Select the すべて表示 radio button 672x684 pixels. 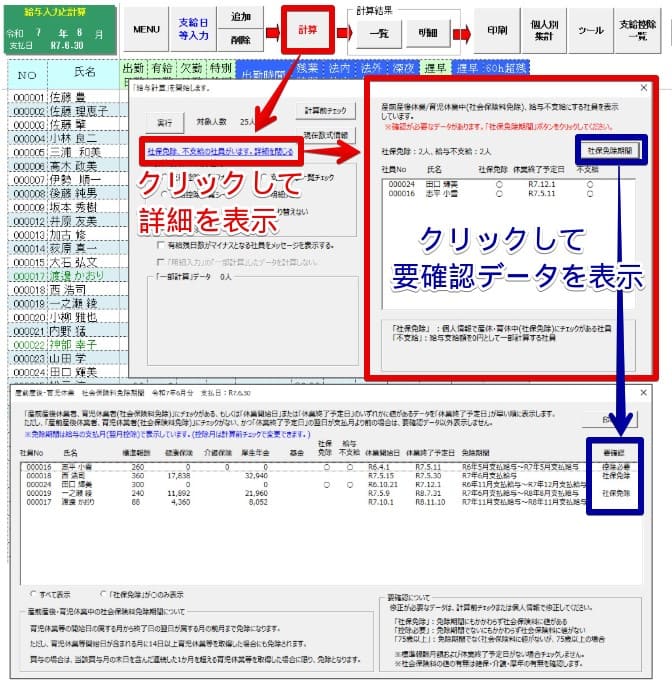tap(34, 594)
